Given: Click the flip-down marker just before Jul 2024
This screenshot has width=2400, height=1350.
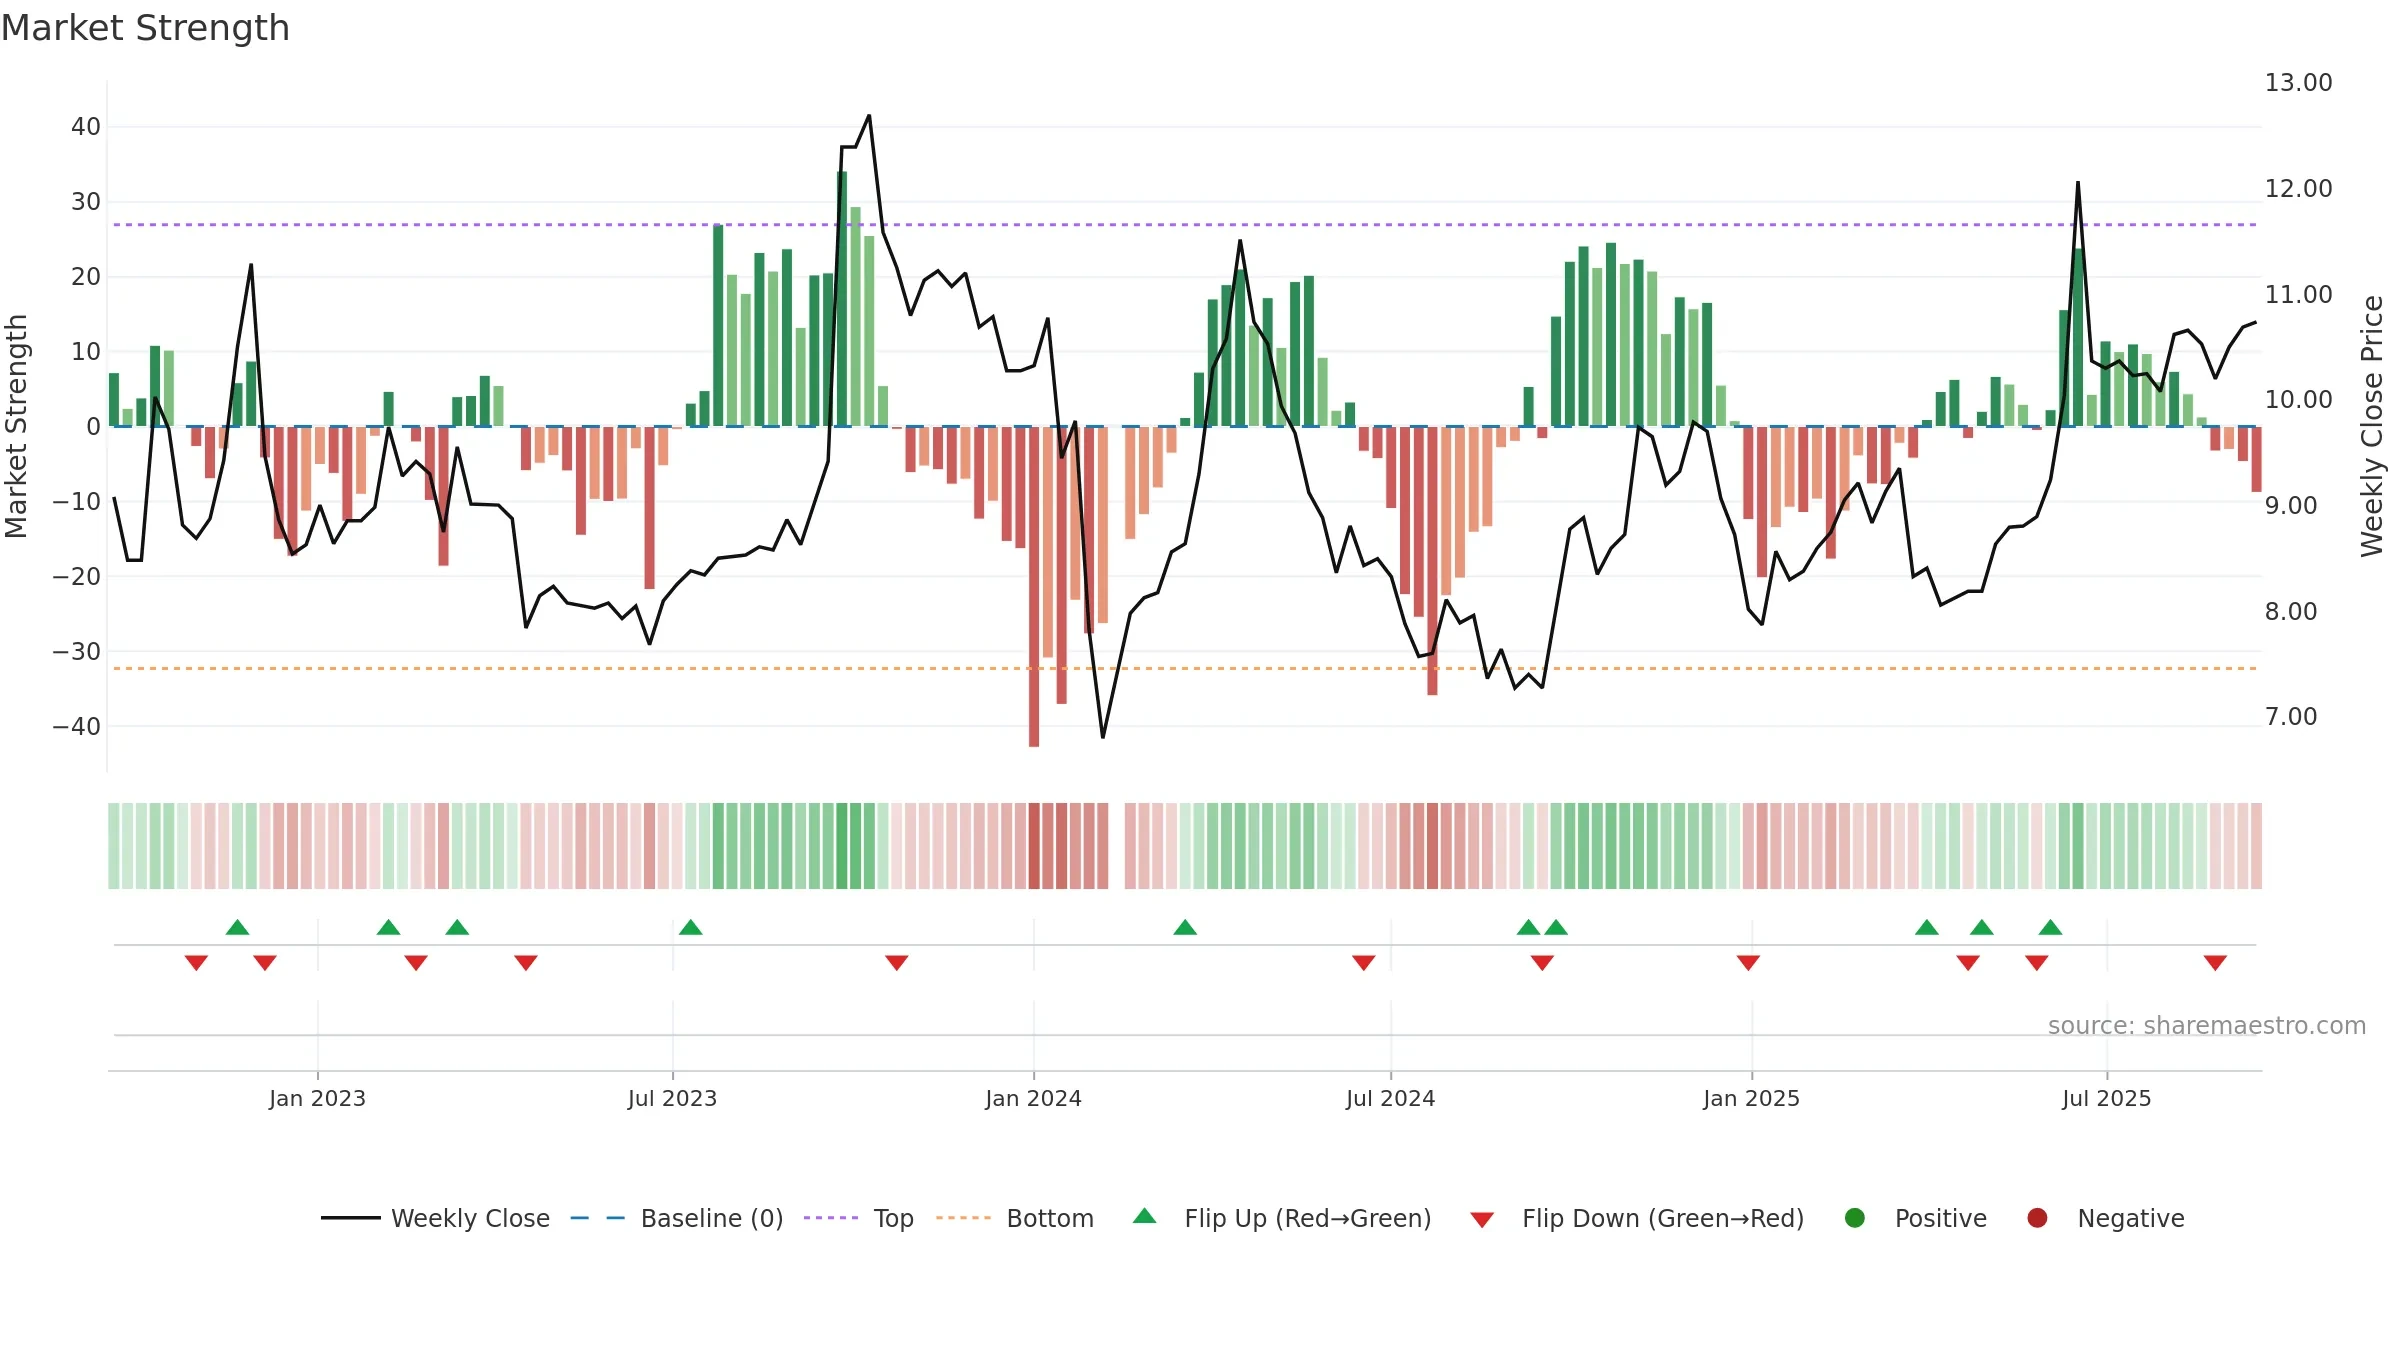Looking at the screenshot, I should pos(1363,962).
